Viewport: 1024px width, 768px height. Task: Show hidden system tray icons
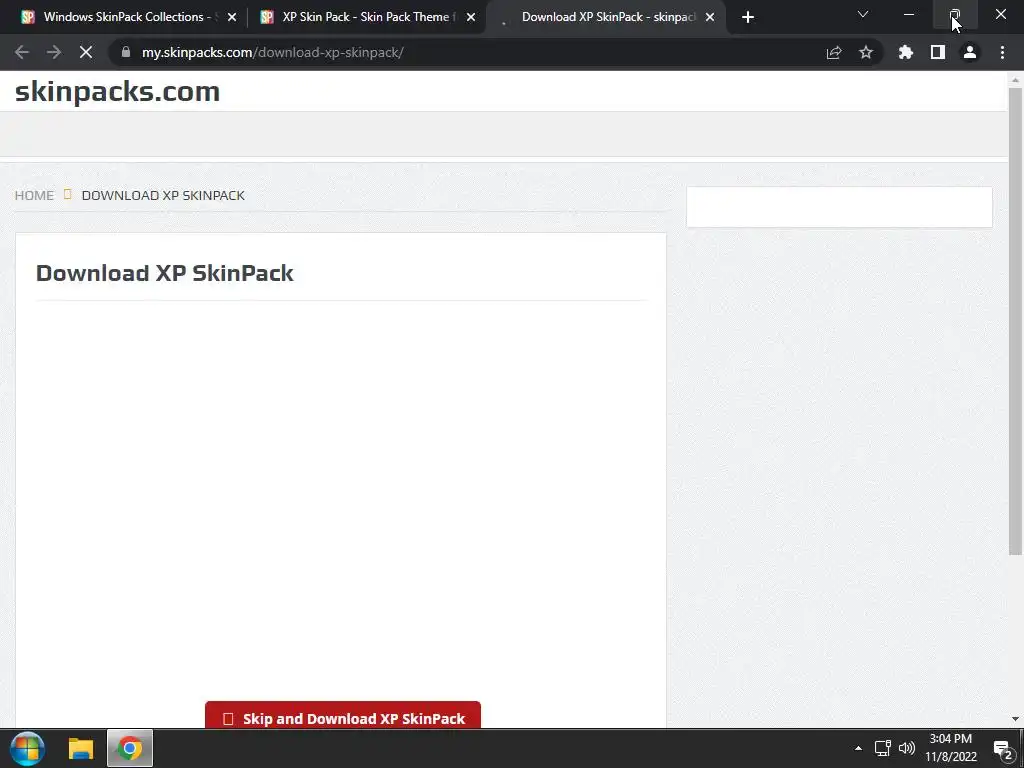[x=858, y=748]
